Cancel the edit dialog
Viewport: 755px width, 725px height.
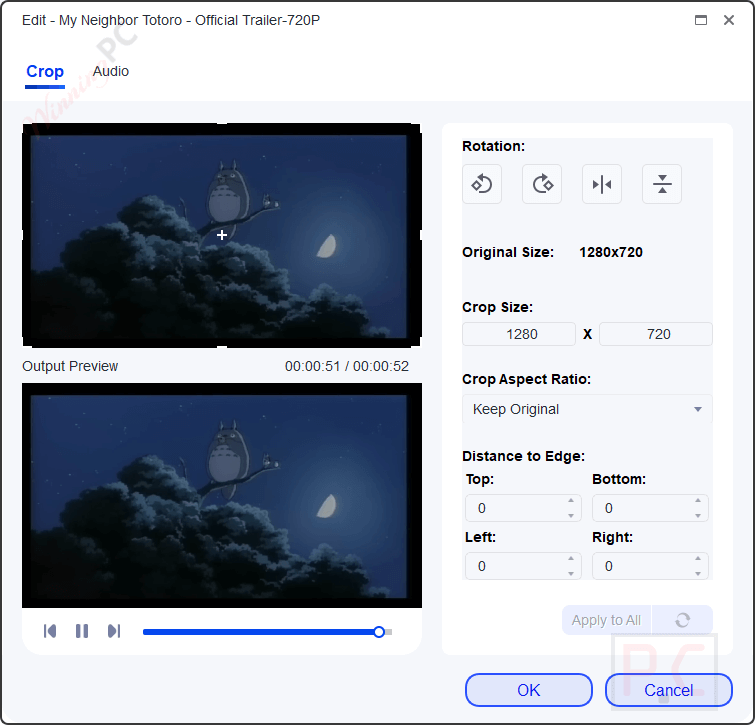669,690
